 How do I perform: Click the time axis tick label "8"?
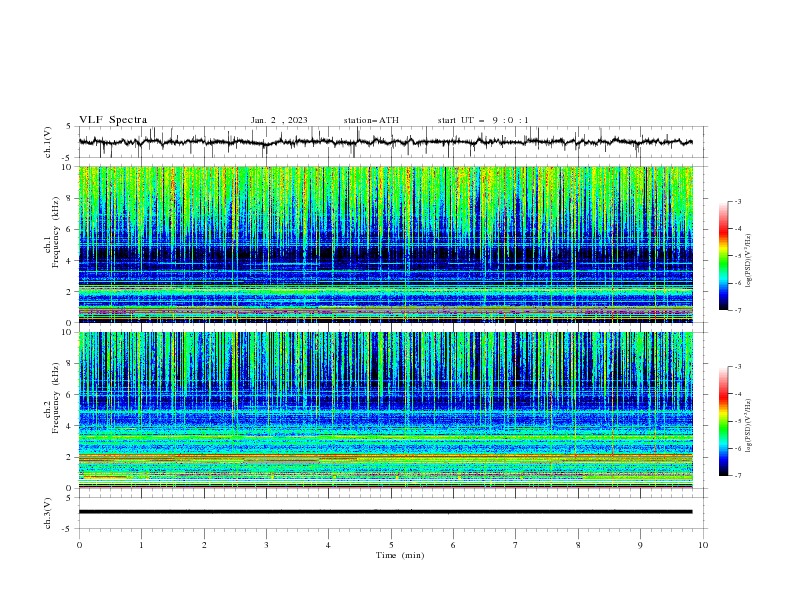tap(578, 545)
